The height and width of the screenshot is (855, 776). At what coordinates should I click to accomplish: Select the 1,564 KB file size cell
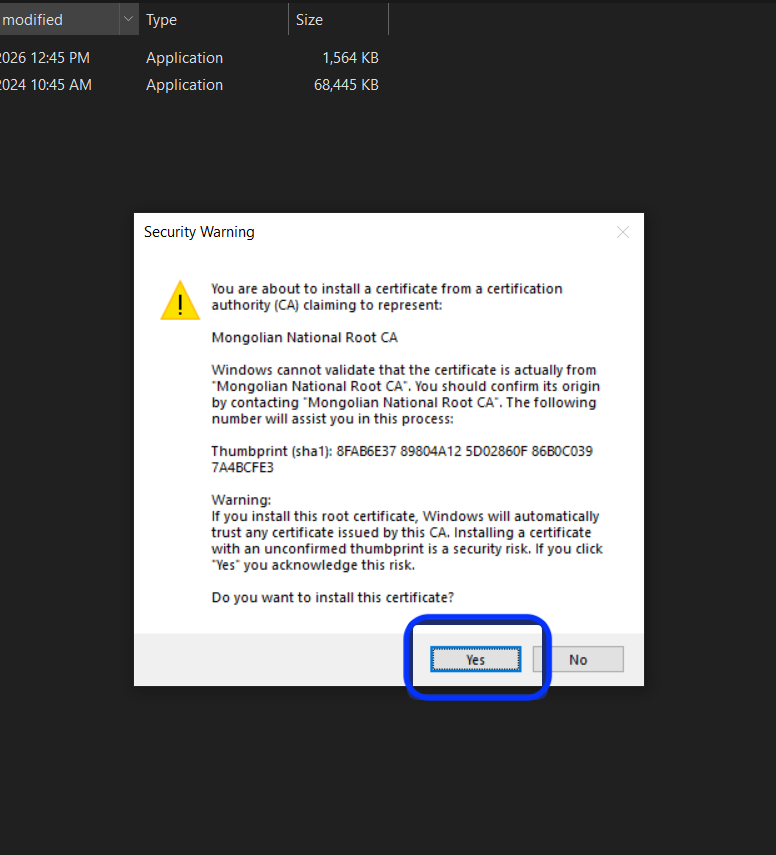(x=350, y=58)
